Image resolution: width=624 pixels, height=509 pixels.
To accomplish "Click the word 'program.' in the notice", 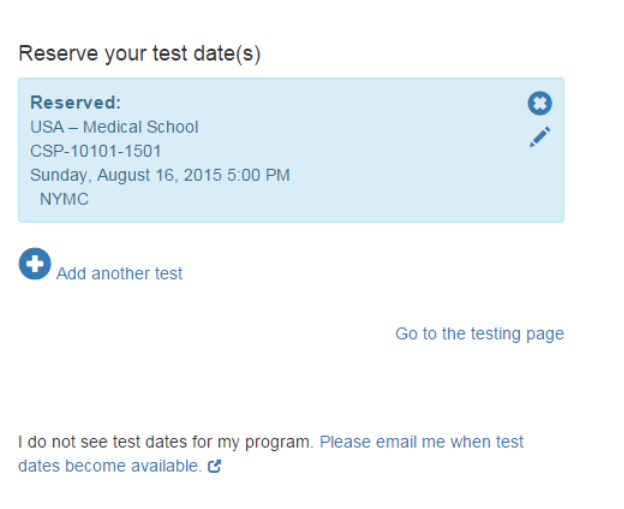I will click(x=286, y=442).
